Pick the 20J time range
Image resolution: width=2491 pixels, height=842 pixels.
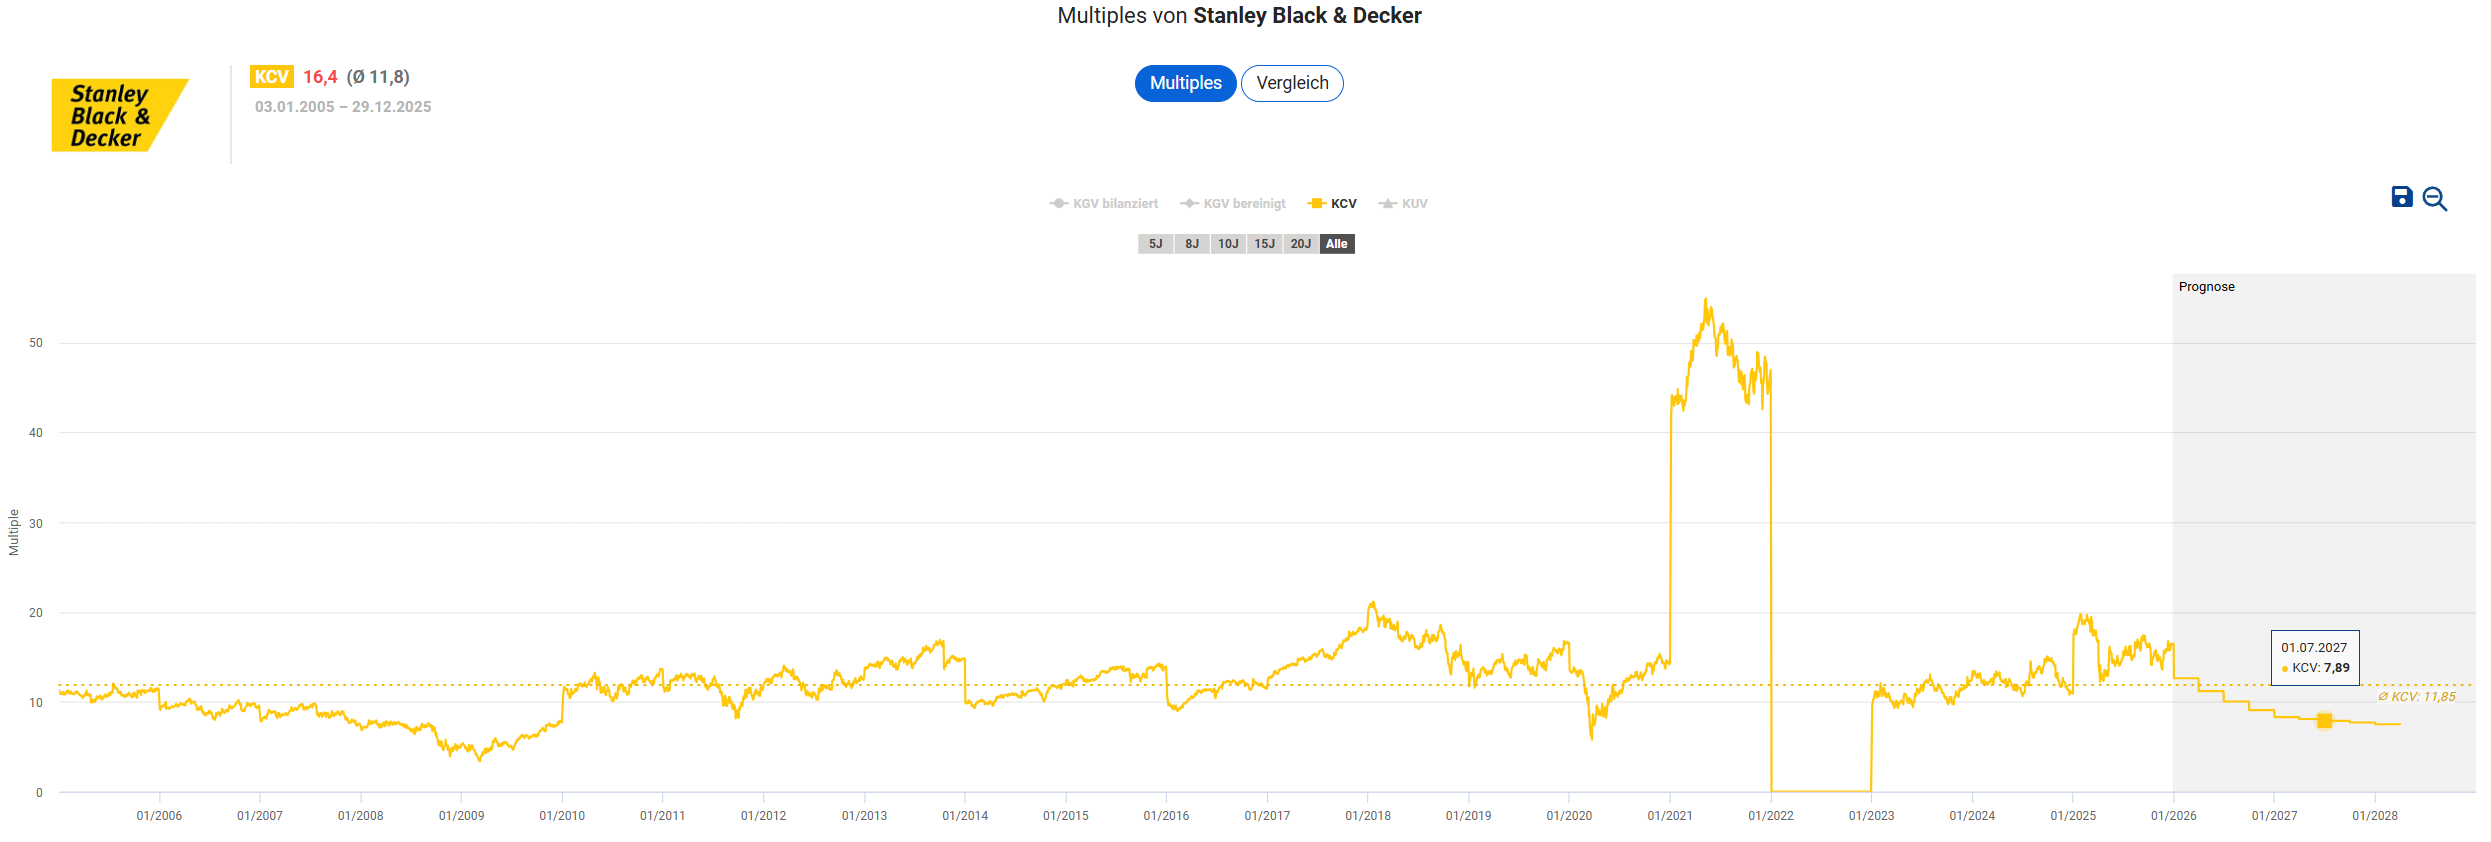point(1300,244)
